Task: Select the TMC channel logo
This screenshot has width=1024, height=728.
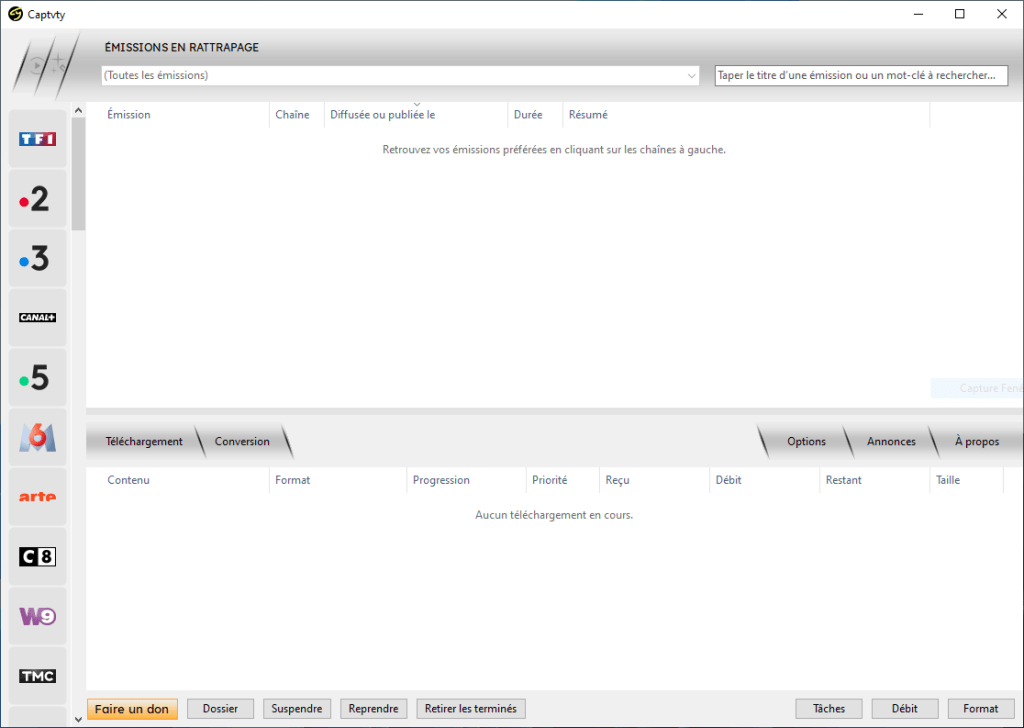Action: 38,676
